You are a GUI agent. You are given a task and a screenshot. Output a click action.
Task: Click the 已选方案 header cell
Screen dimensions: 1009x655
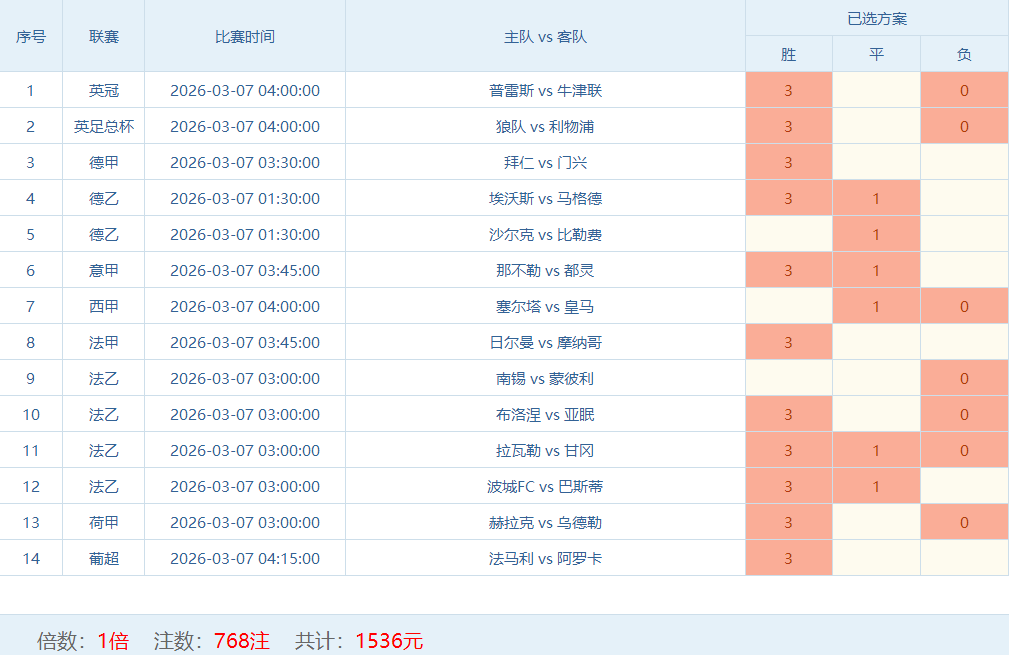pyautogui.click(x=876, y=19)
